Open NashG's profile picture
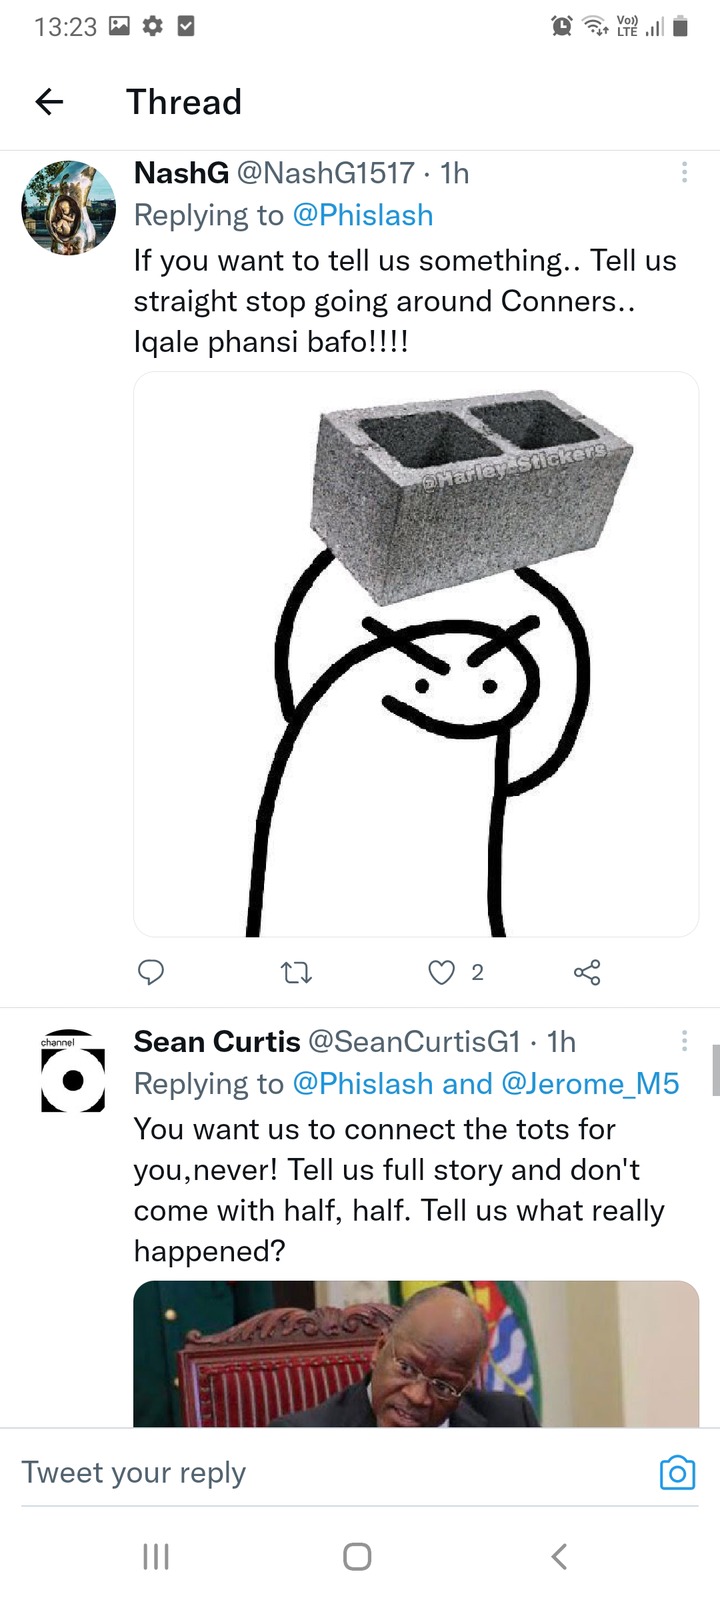 click(x=69, y=207)
